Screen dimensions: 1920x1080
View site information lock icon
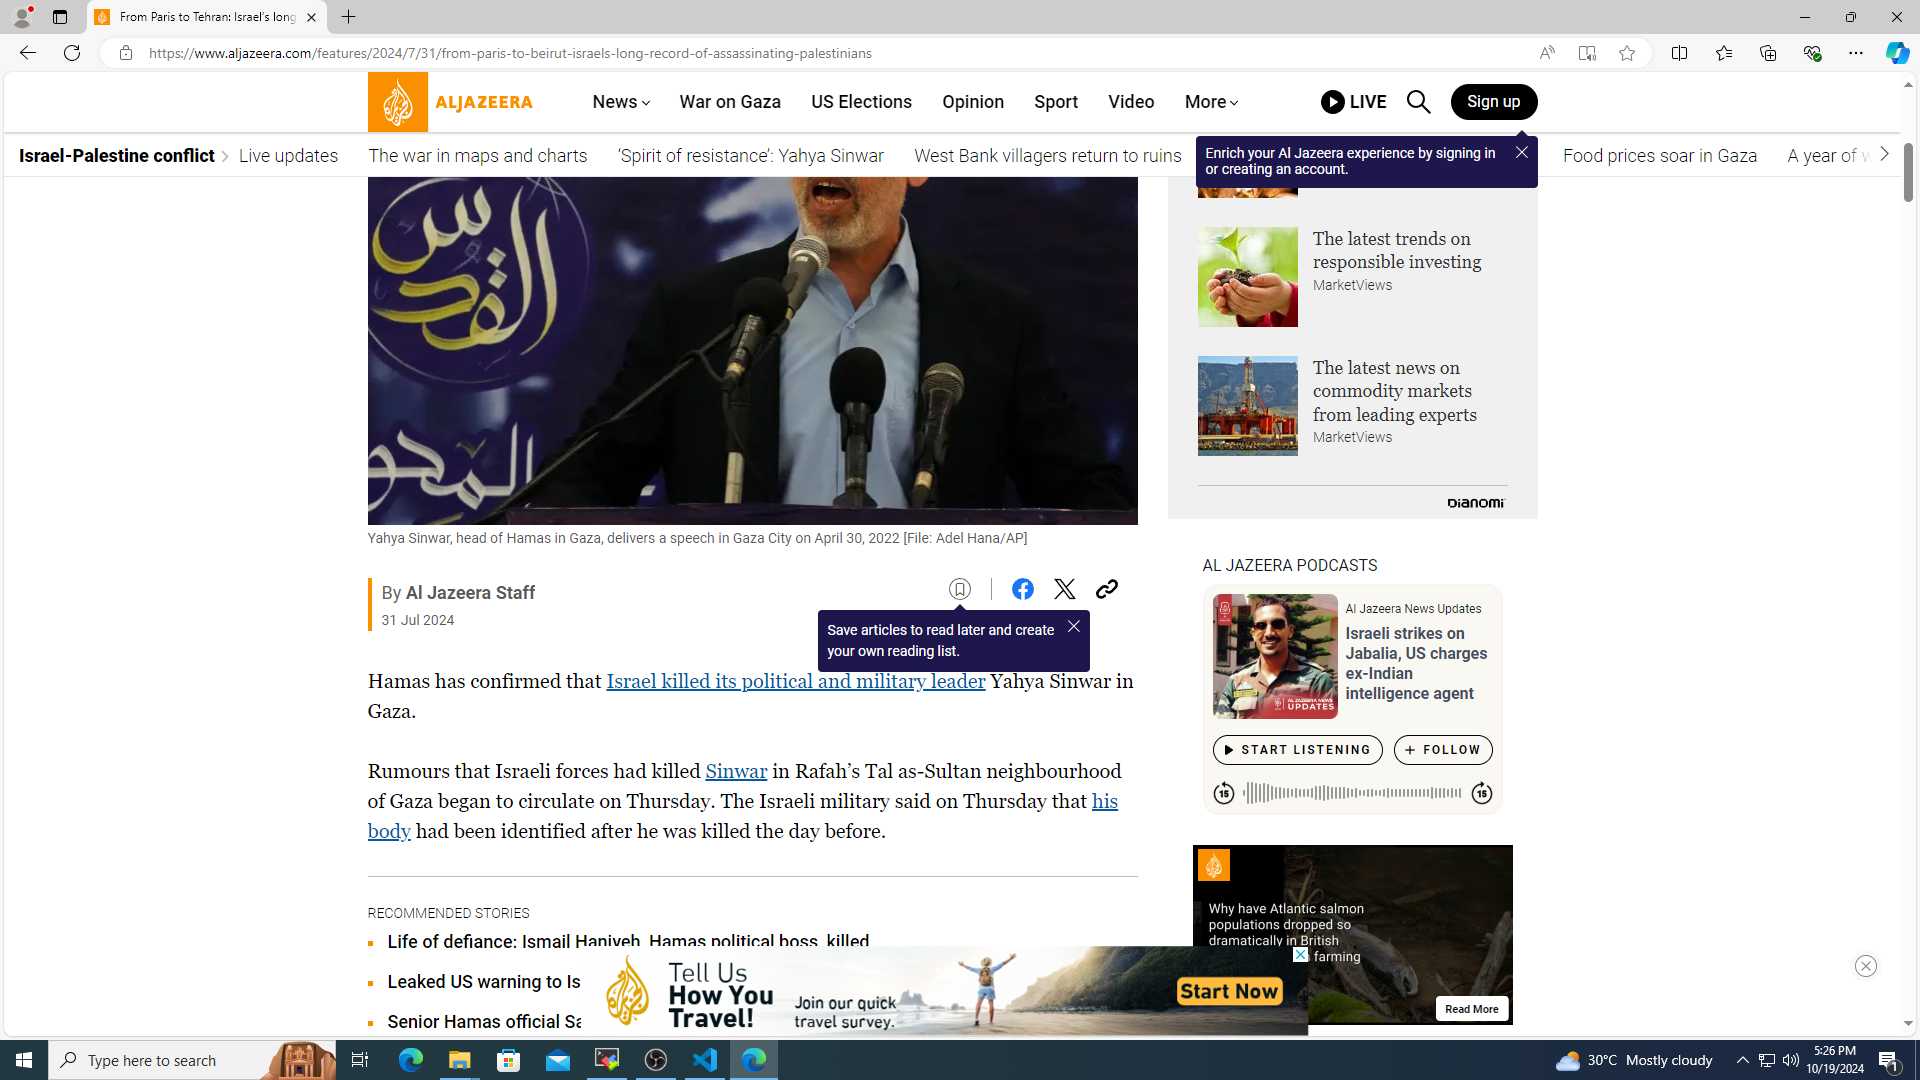click(125, 53)
